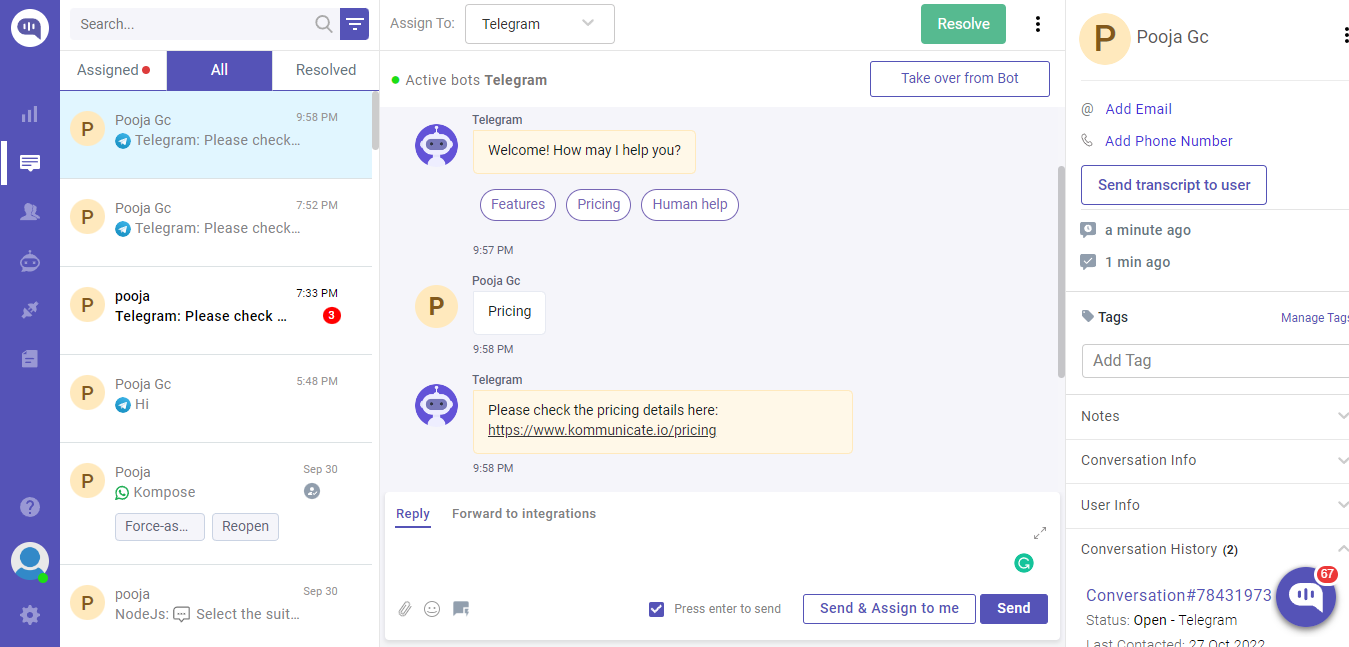1349x647 pixels.
Task: Select the Conversations chat icon in sidebar
Action: 29,162
